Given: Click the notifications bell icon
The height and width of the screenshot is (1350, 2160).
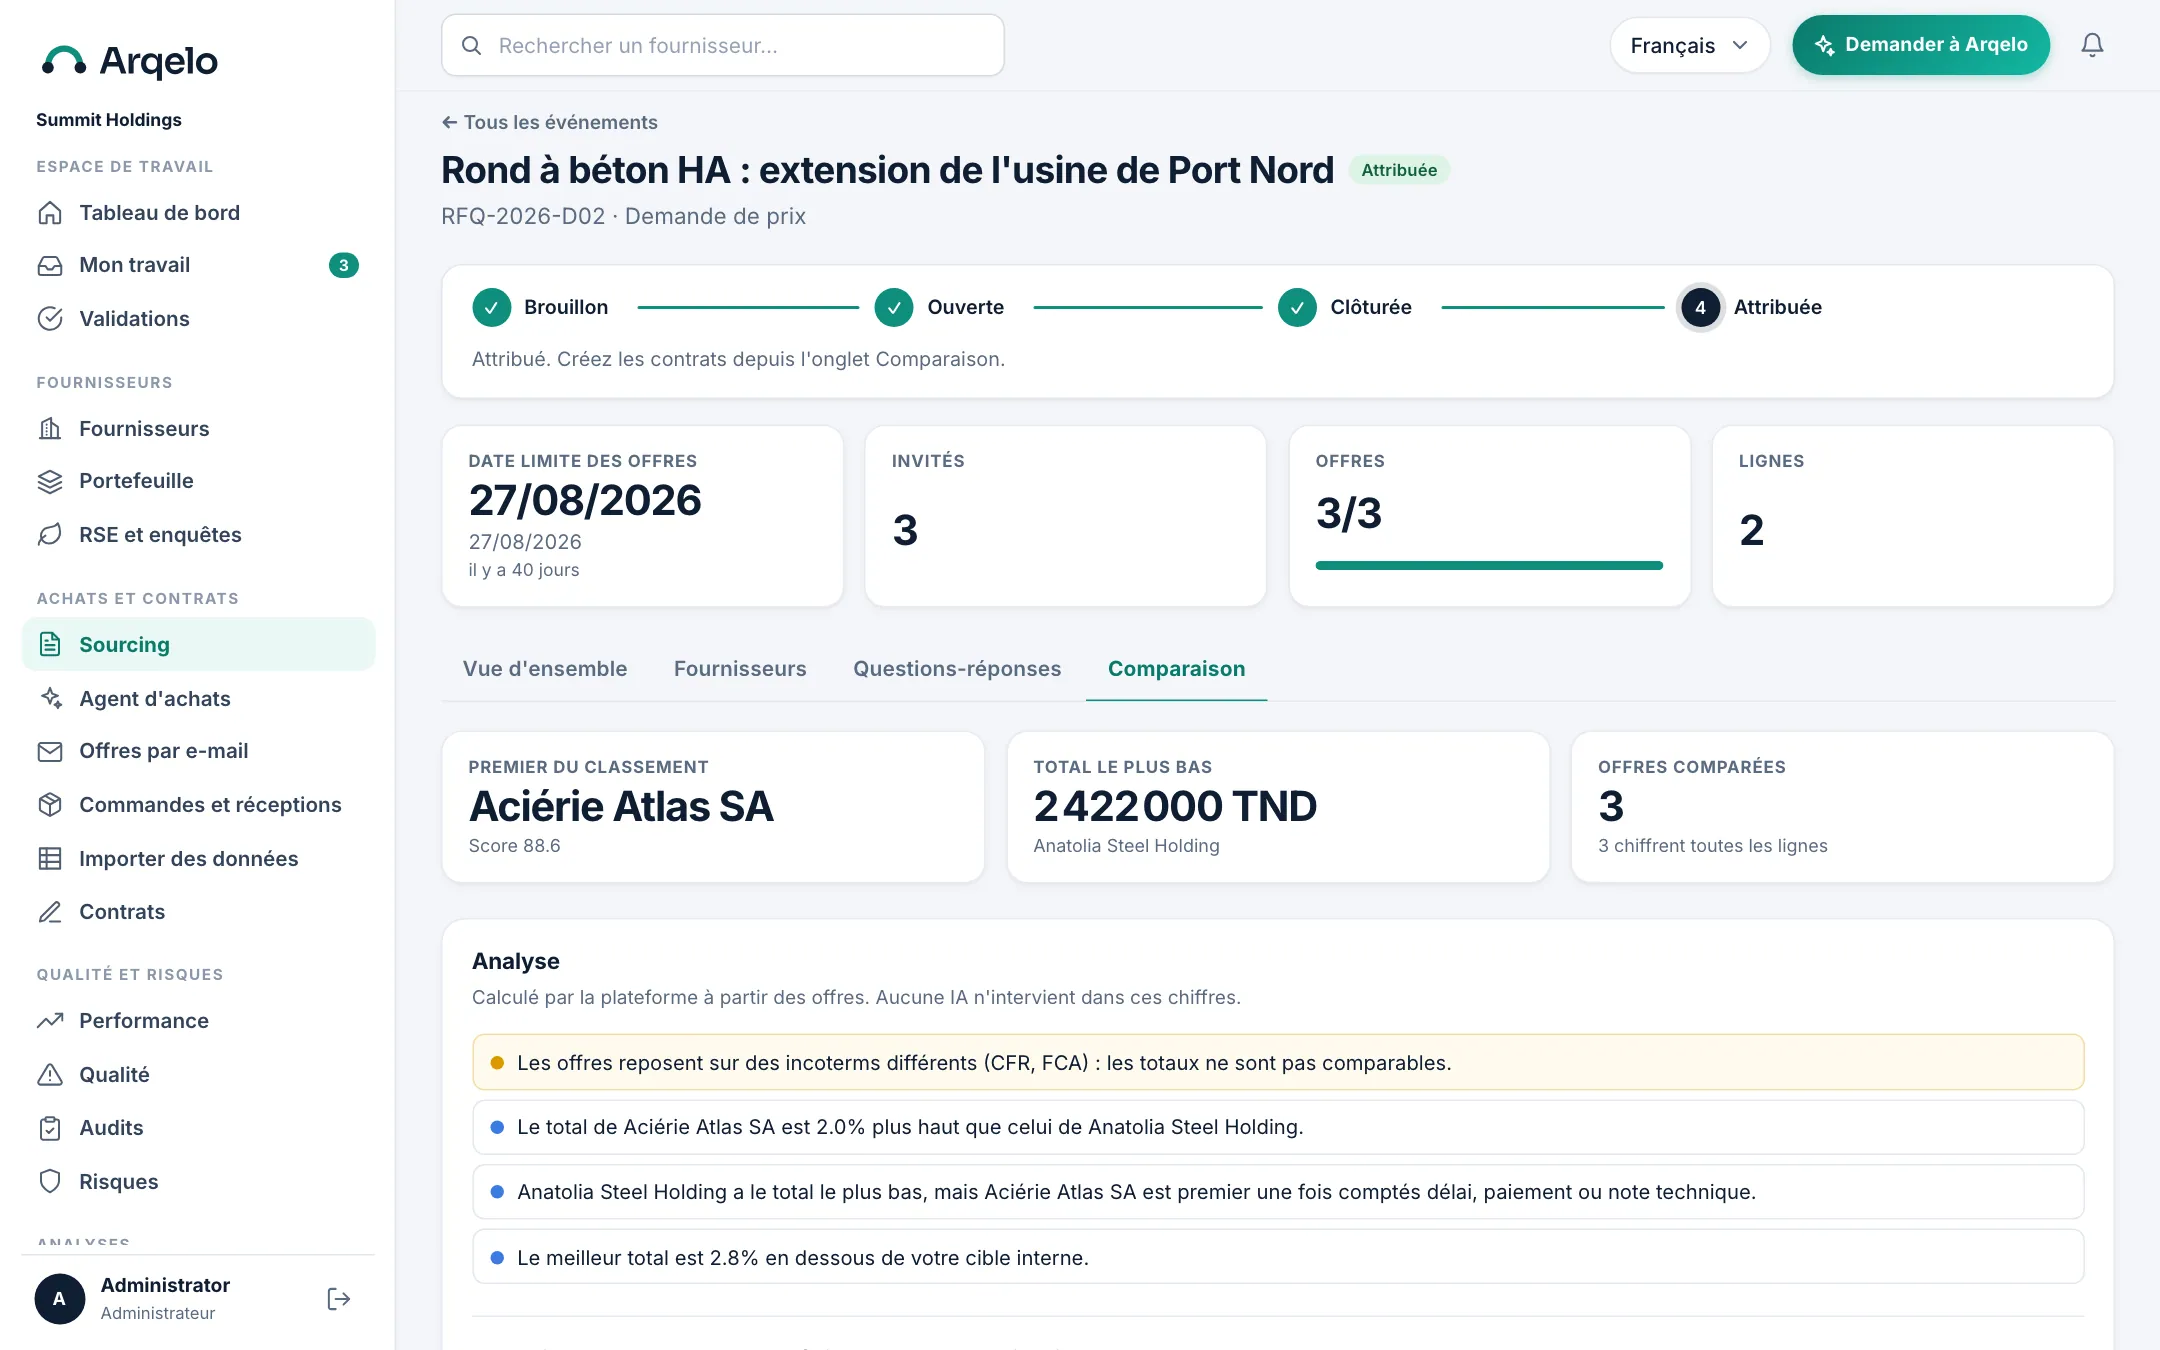Looking at the screenshot, I should coord(2092,45).
